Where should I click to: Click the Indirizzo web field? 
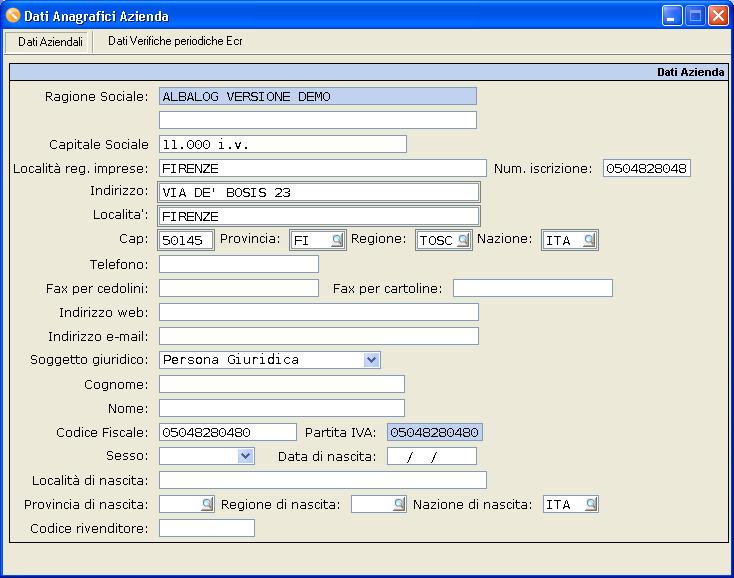(x=319, y=312)
